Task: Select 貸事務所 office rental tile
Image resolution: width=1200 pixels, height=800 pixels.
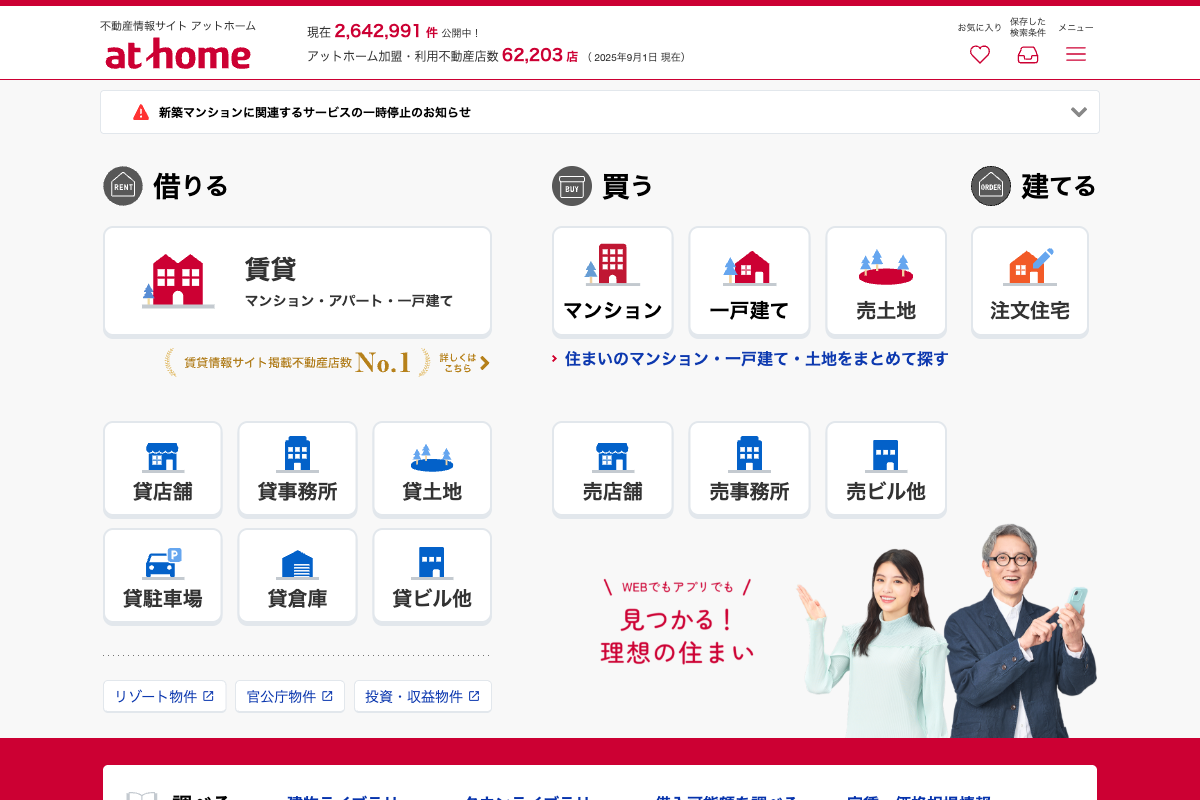Action: click(297, 469)
